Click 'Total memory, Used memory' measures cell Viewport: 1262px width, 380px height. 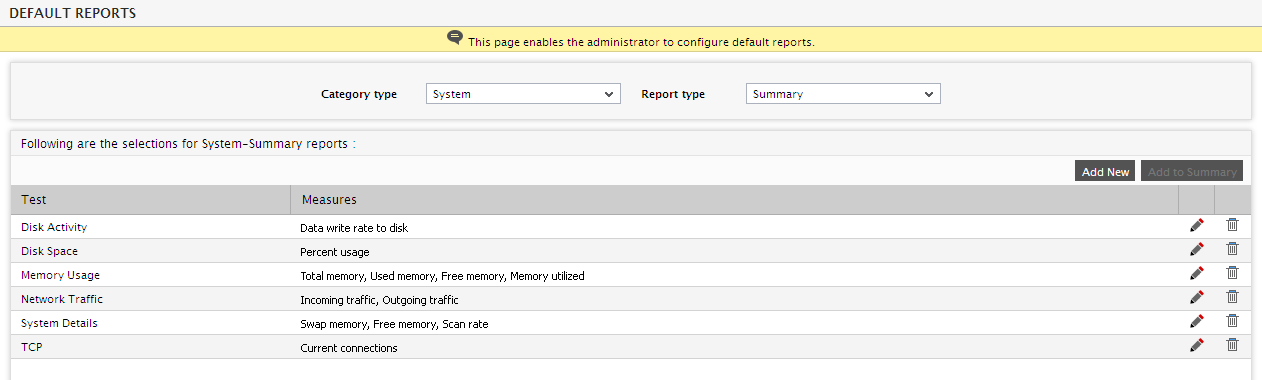[442, 276]
